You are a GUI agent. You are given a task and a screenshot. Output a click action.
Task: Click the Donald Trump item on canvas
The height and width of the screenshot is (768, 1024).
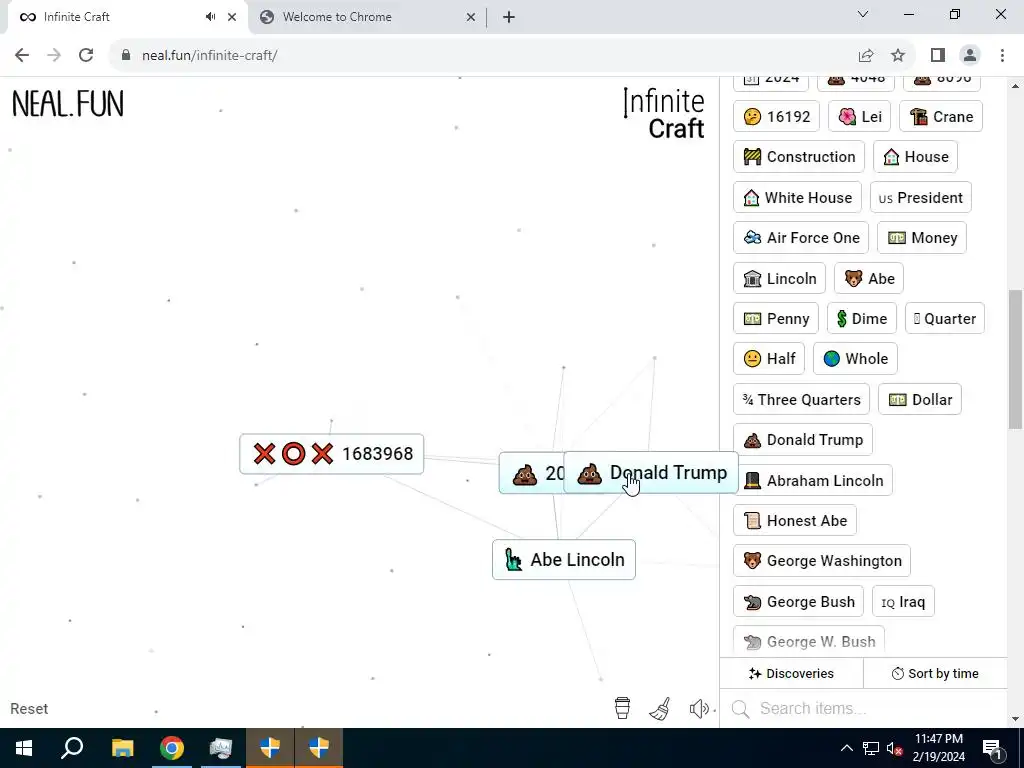point(651,473)
